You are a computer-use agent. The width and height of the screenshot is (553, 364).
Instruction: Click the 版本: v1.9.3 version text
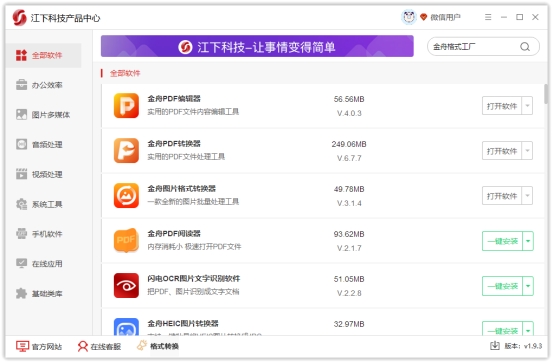pos(523,346)
